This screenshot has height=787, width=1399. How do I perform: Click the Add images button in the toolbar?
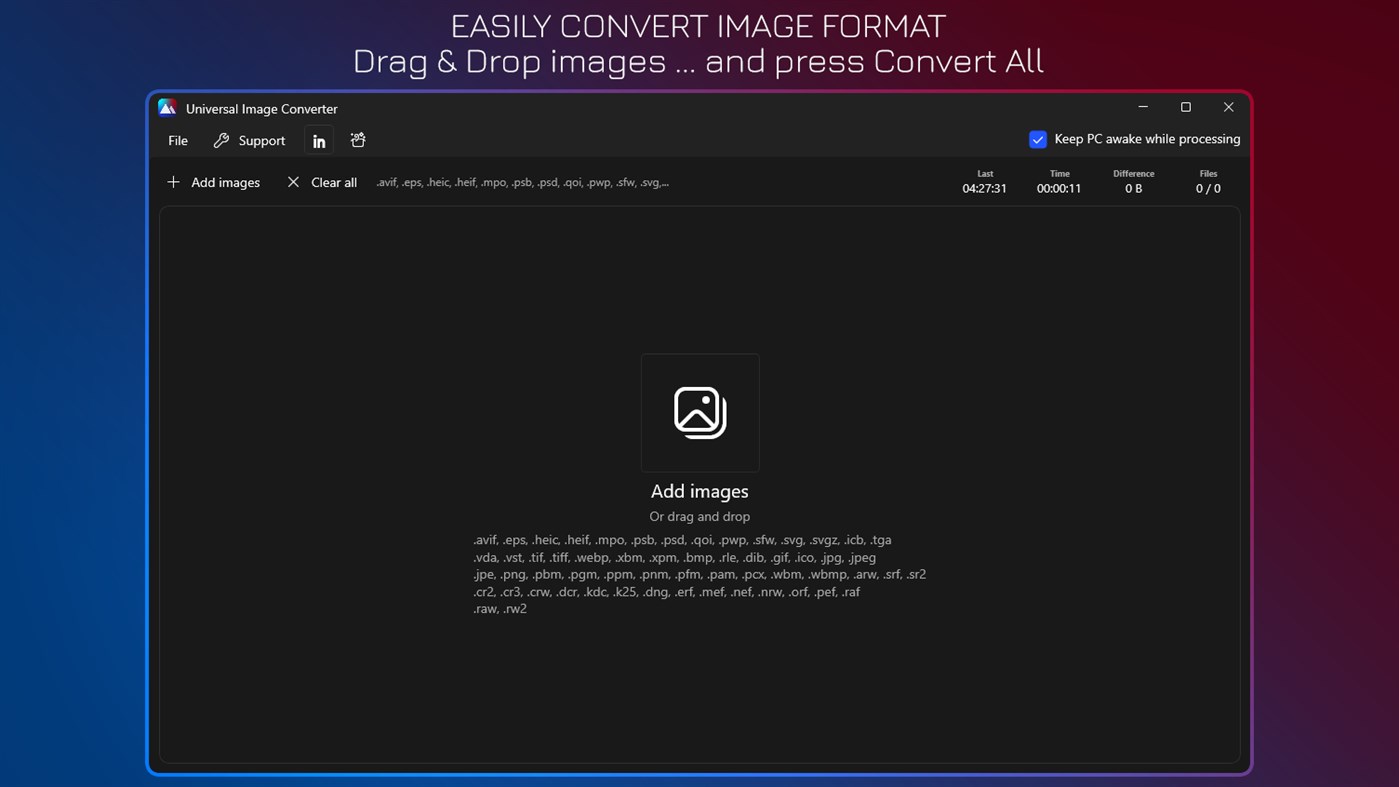click(x=213, y=182)
